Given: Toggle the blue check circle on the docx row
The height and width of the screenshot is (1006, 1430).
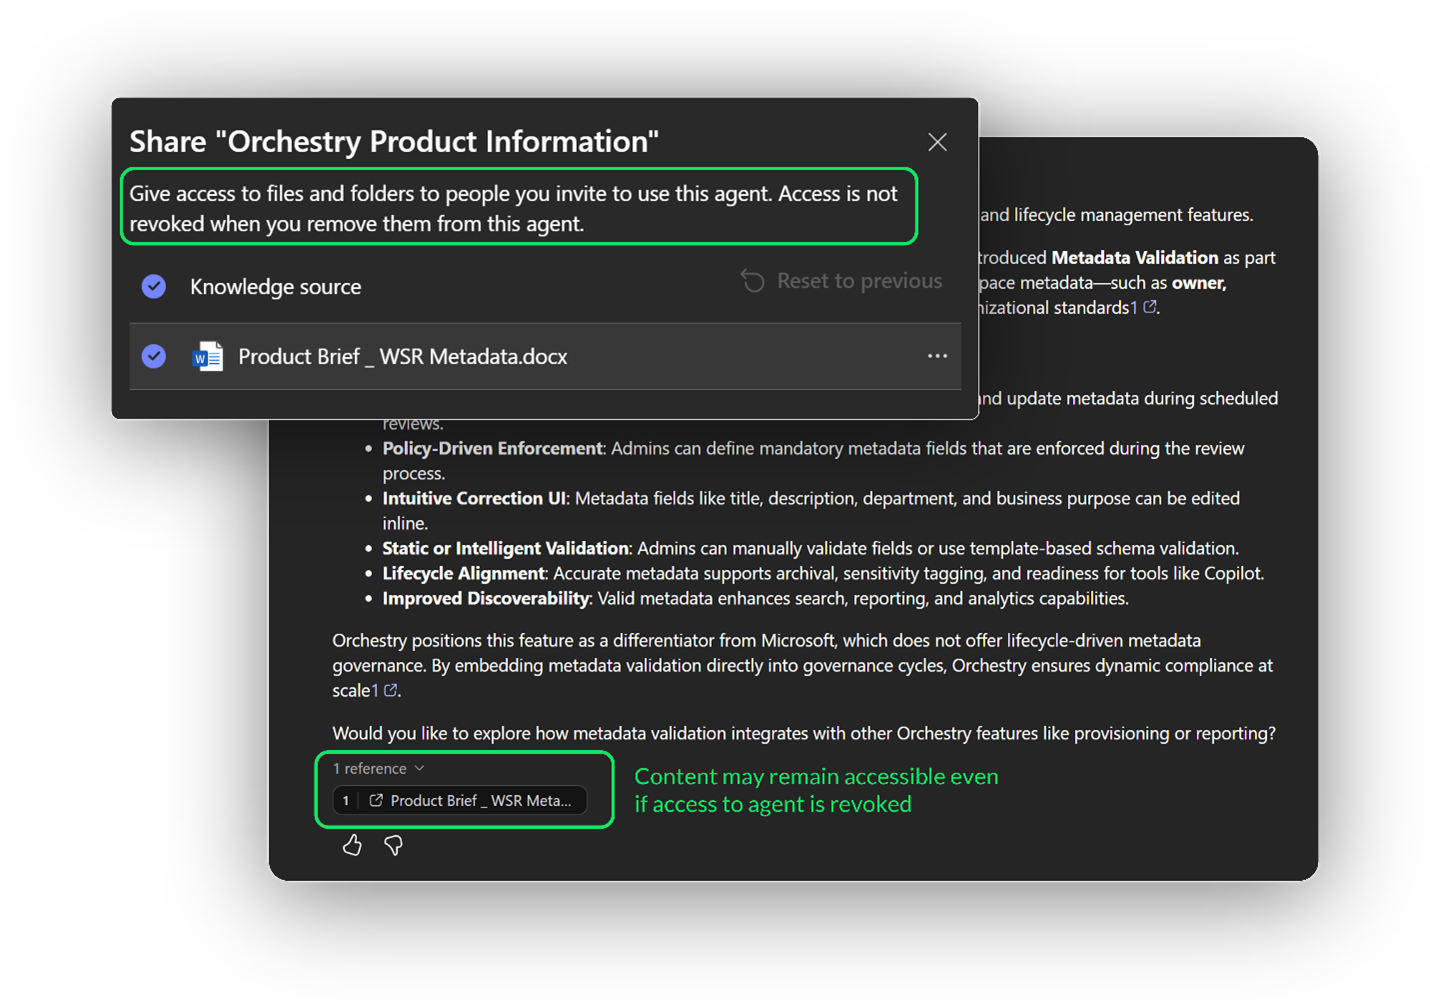Looking at the screenshot, I should coord(154,356).
